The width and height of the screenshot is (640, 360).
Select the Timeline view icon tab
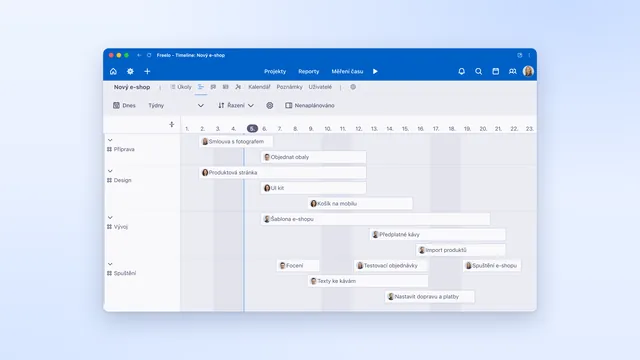(x=201, y=87)
